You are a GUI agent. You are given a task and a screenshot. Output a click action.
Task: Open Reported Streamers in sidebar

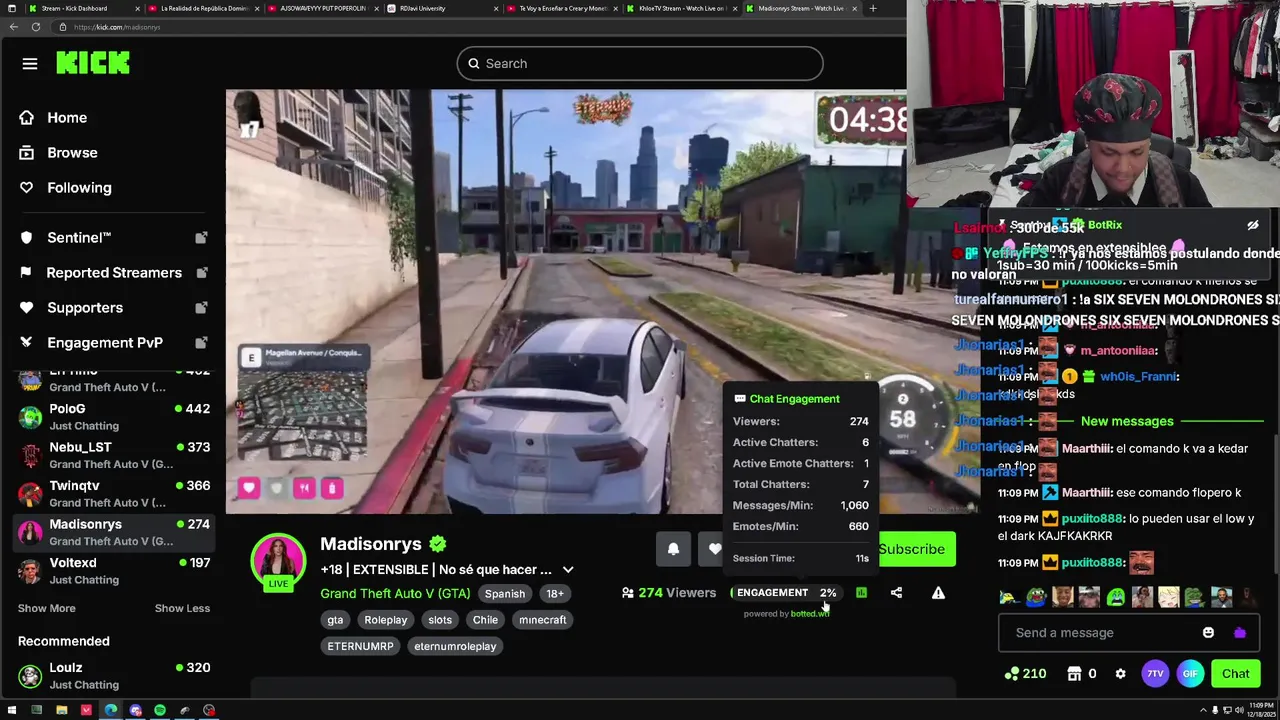pos(112,272)
